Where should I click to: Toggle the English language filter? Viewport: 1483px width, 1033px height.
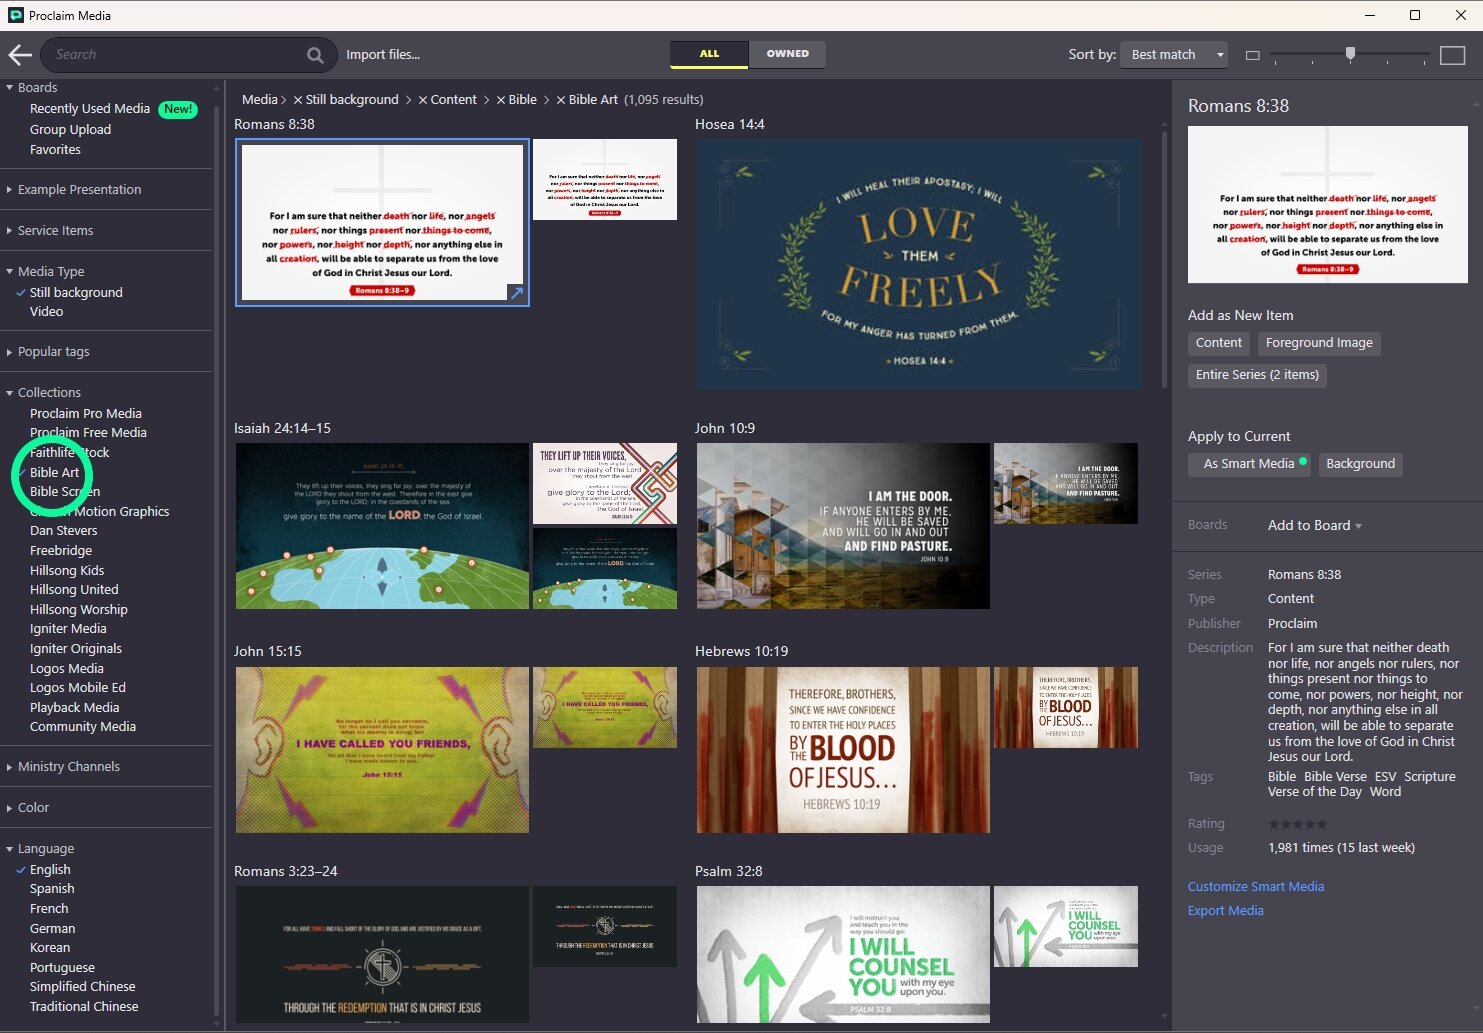click(50, 869)
